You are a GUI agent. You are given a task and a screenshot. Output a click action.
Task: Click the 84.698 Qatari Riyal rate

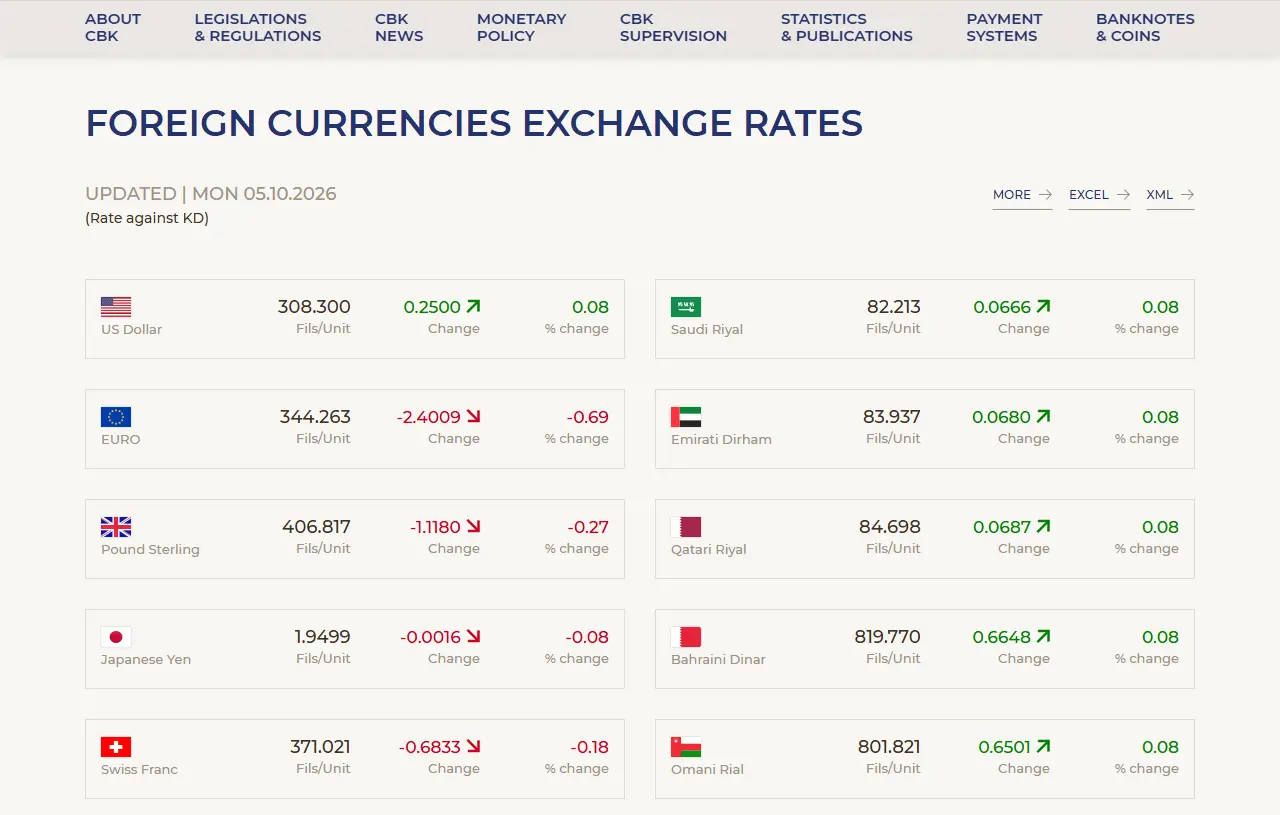click(x=890, y=527)
